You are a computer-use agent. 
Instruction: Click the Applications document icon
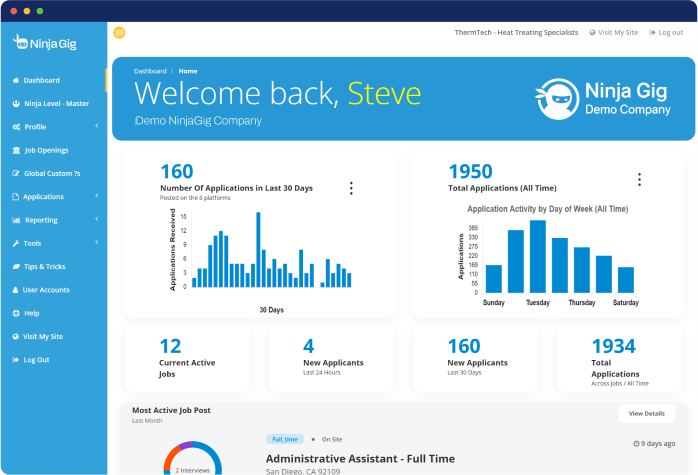tap(16, 197)
